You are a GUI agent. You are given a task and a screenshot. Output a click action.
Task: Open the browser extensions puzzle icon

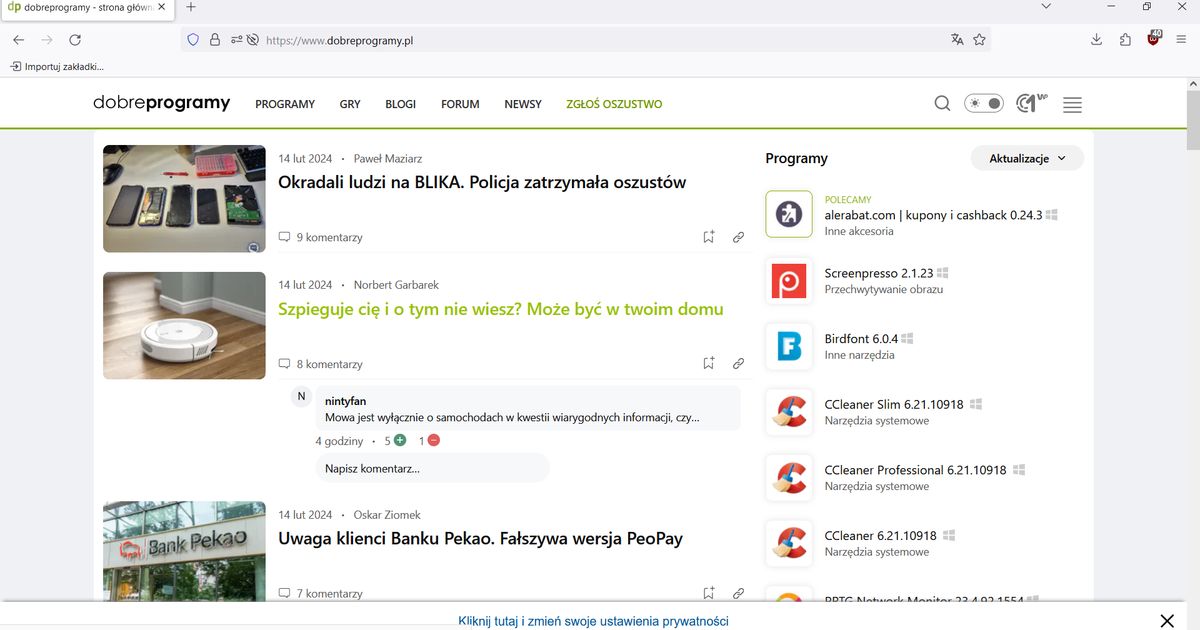[x=1125, y=39]
